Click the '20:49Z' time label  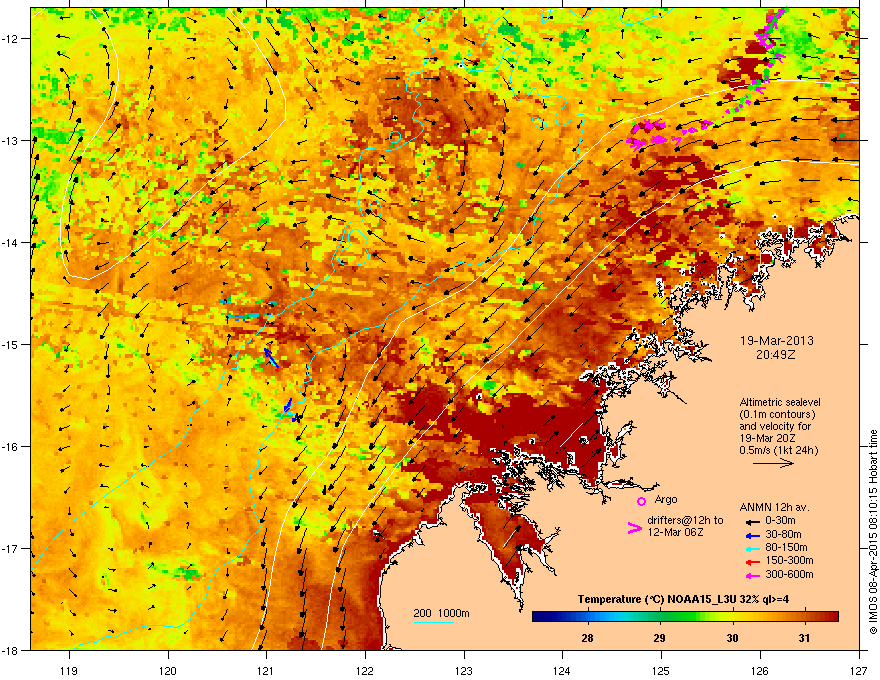click(776, 355)
